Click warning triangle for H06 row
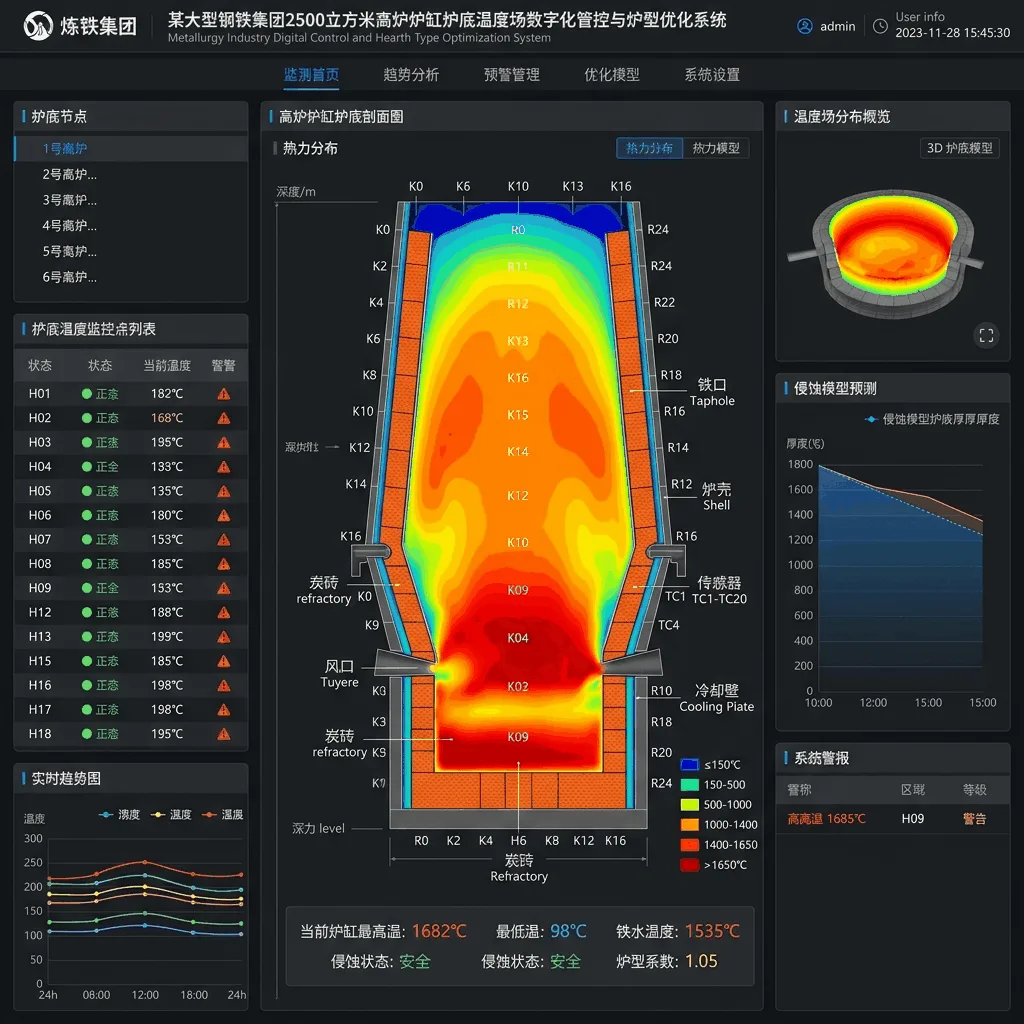 point(223,515)
